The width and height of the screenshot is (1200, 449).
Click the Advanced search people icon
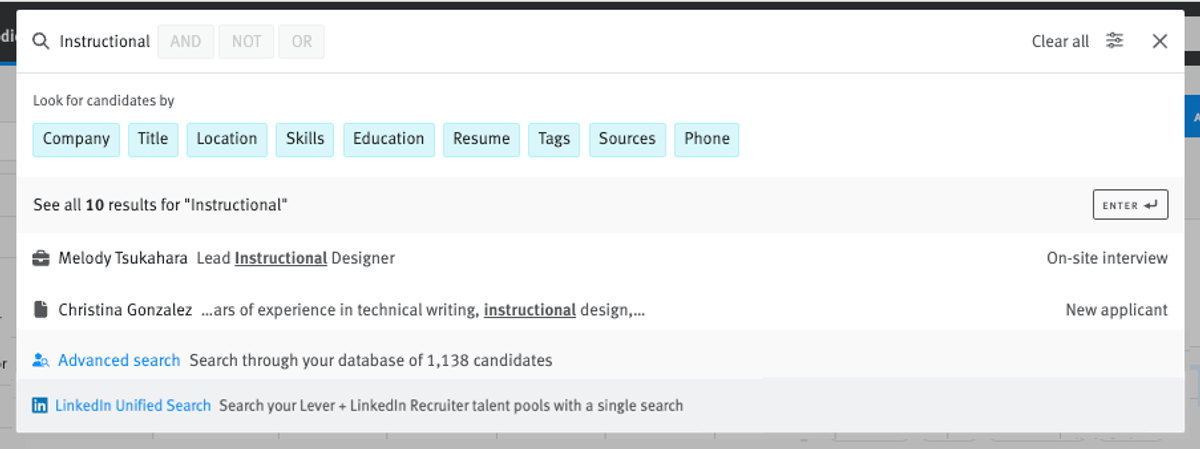[41, 360]
